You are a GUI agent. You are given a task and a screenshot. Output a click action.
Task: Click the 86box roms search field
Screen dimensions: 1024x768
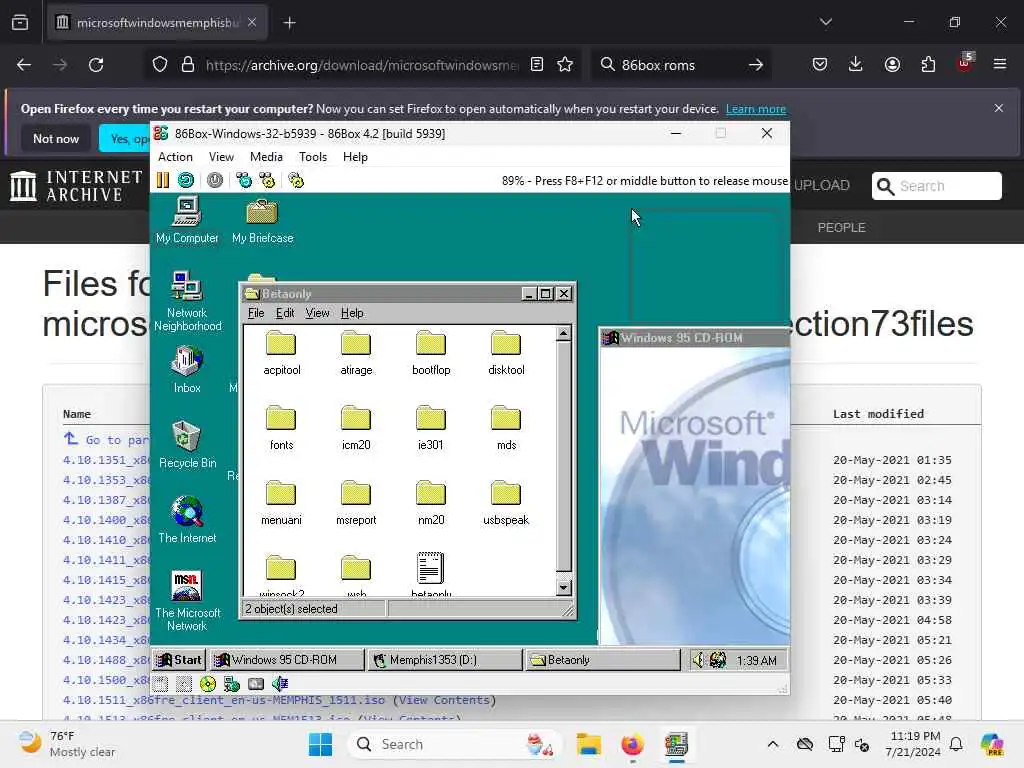(681, 65)
